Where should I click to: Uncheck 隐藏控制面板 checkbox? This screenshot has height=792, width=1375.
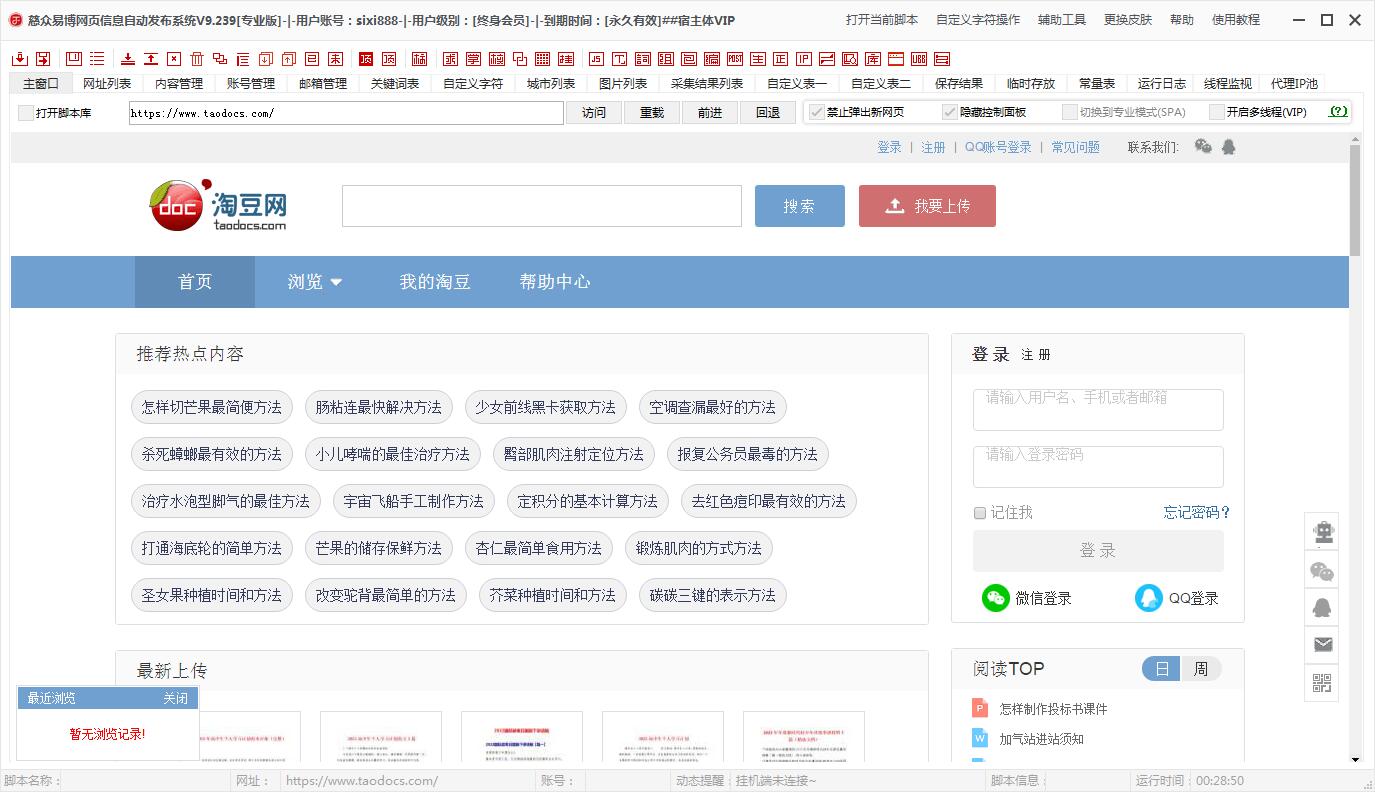click(x=950, y=112)
